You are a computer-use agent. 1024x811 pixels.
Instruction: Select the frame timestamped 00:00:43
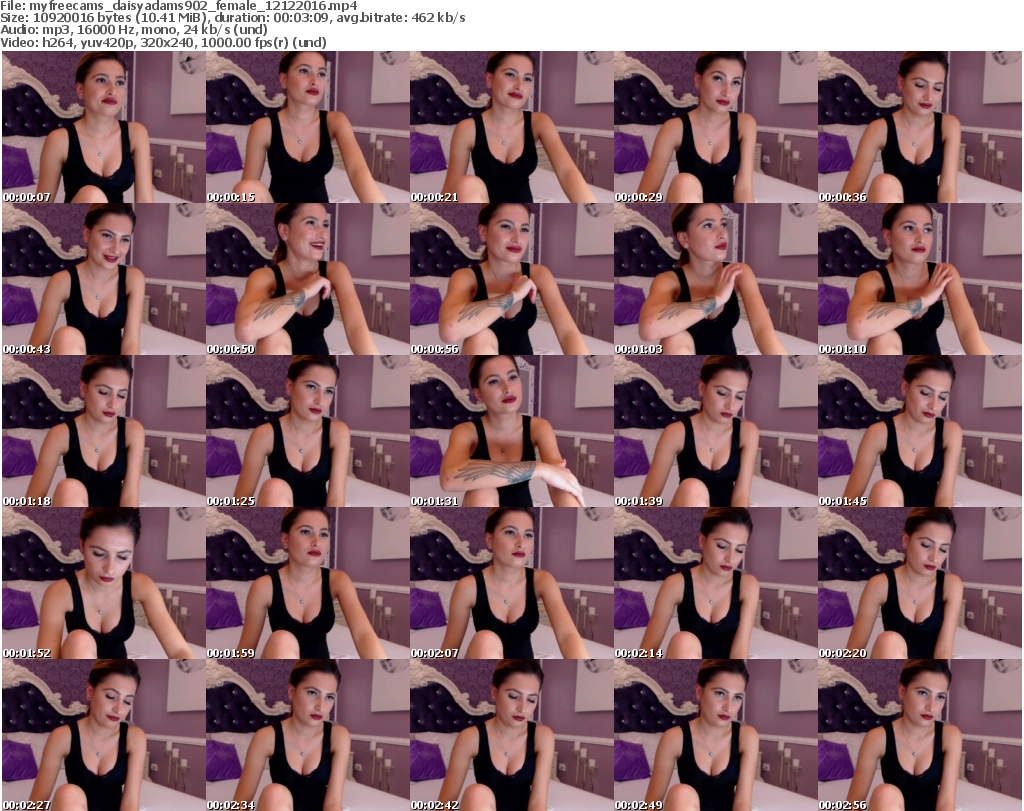click(103, 279)
